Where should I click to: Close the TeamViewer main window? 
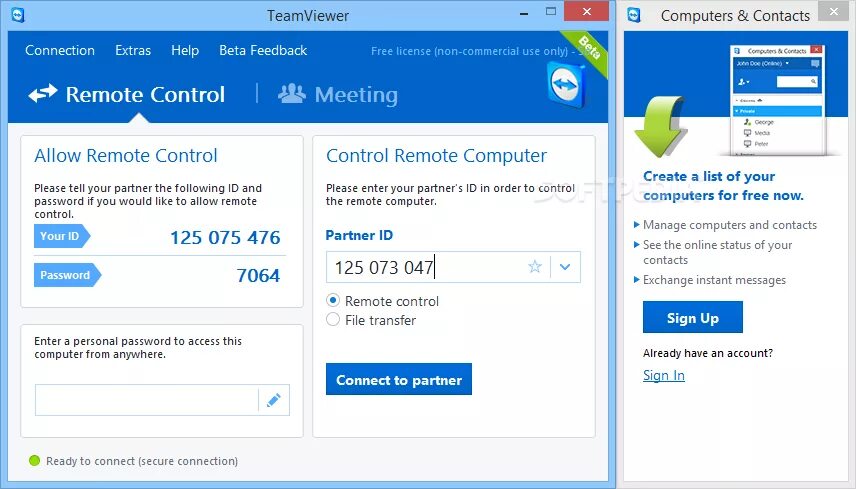click(586, 11)
